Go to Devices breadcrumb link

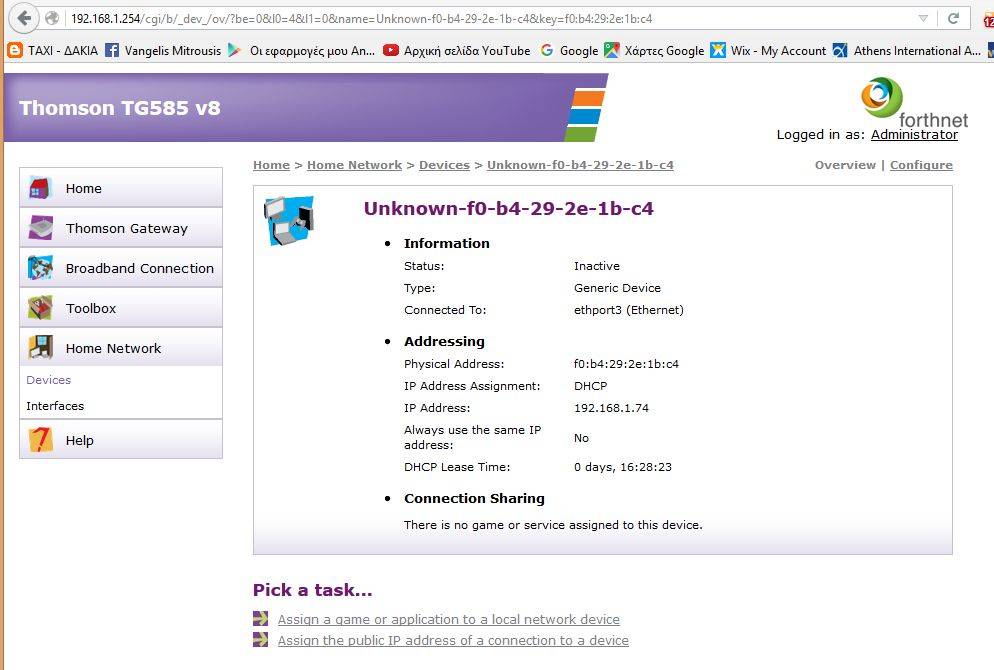444,165
